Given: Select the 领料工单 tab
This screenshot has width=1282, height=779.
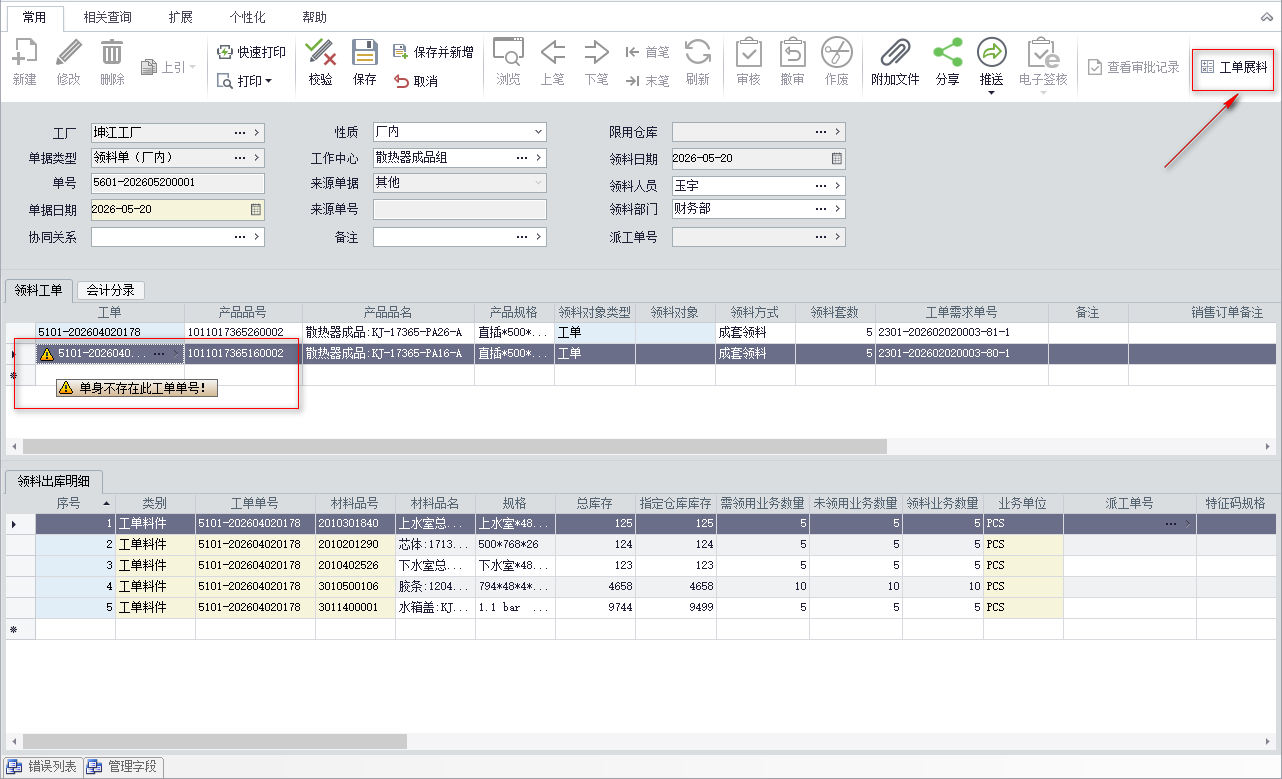Looking at the screenshot, I should (x=39, y=290).
